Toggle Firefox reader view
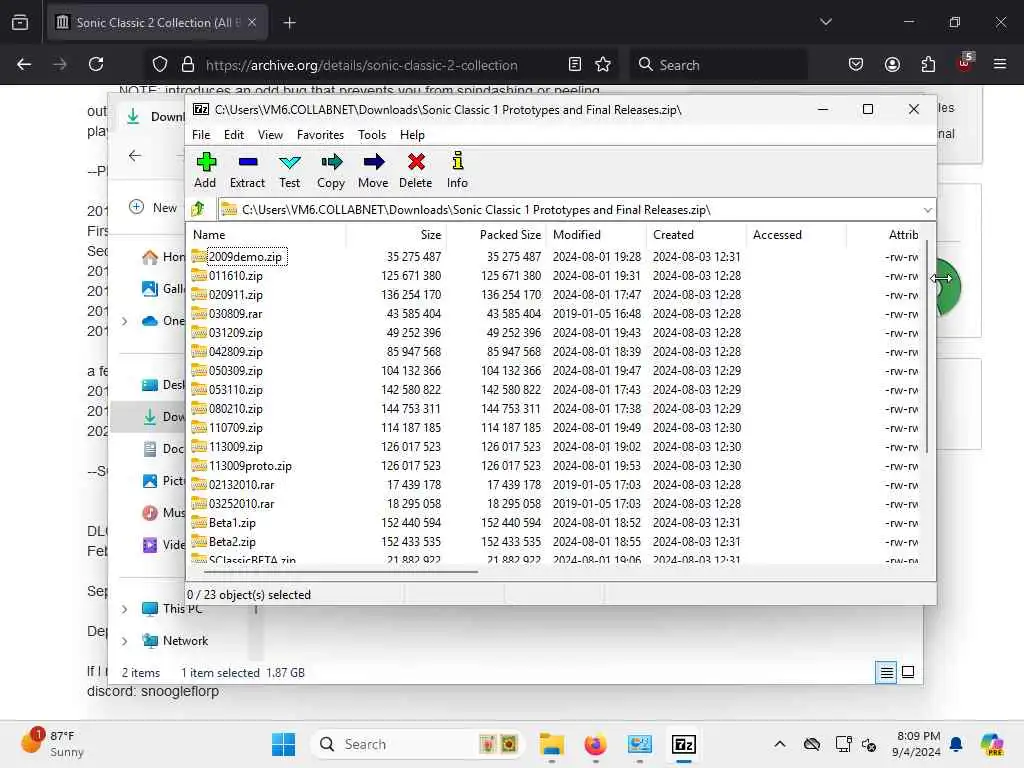The width and height of the screenshot is (1024, 768). coord(575,65)
